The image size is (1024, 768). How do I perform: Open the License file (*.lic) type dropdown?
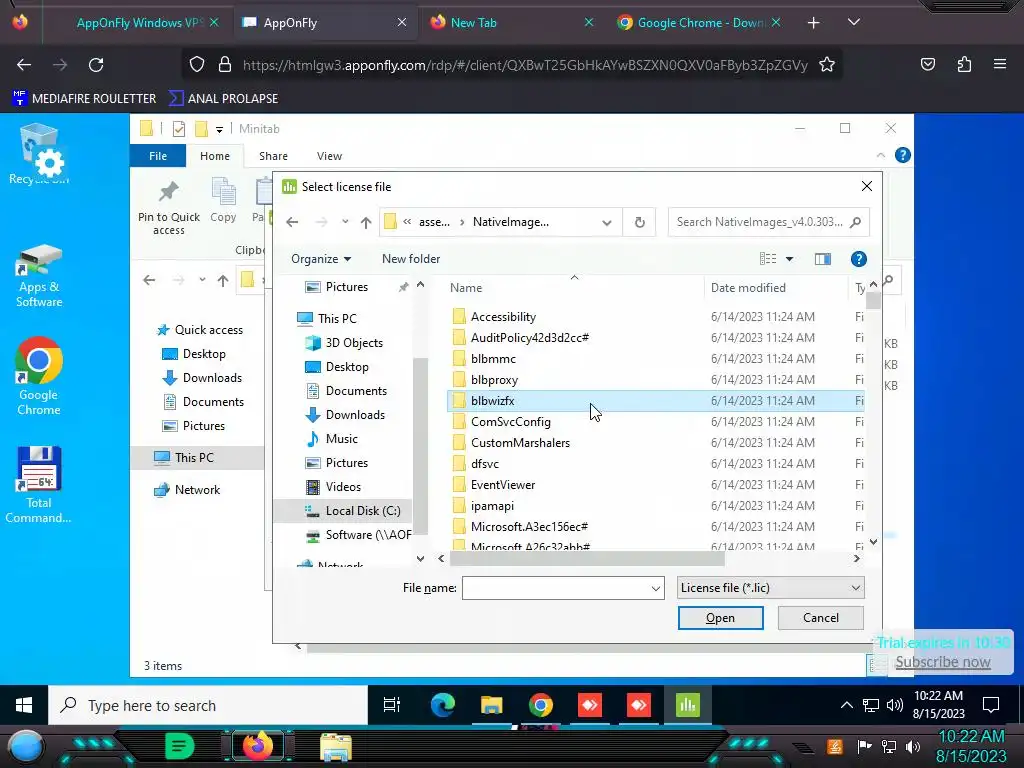click(771, 588)
